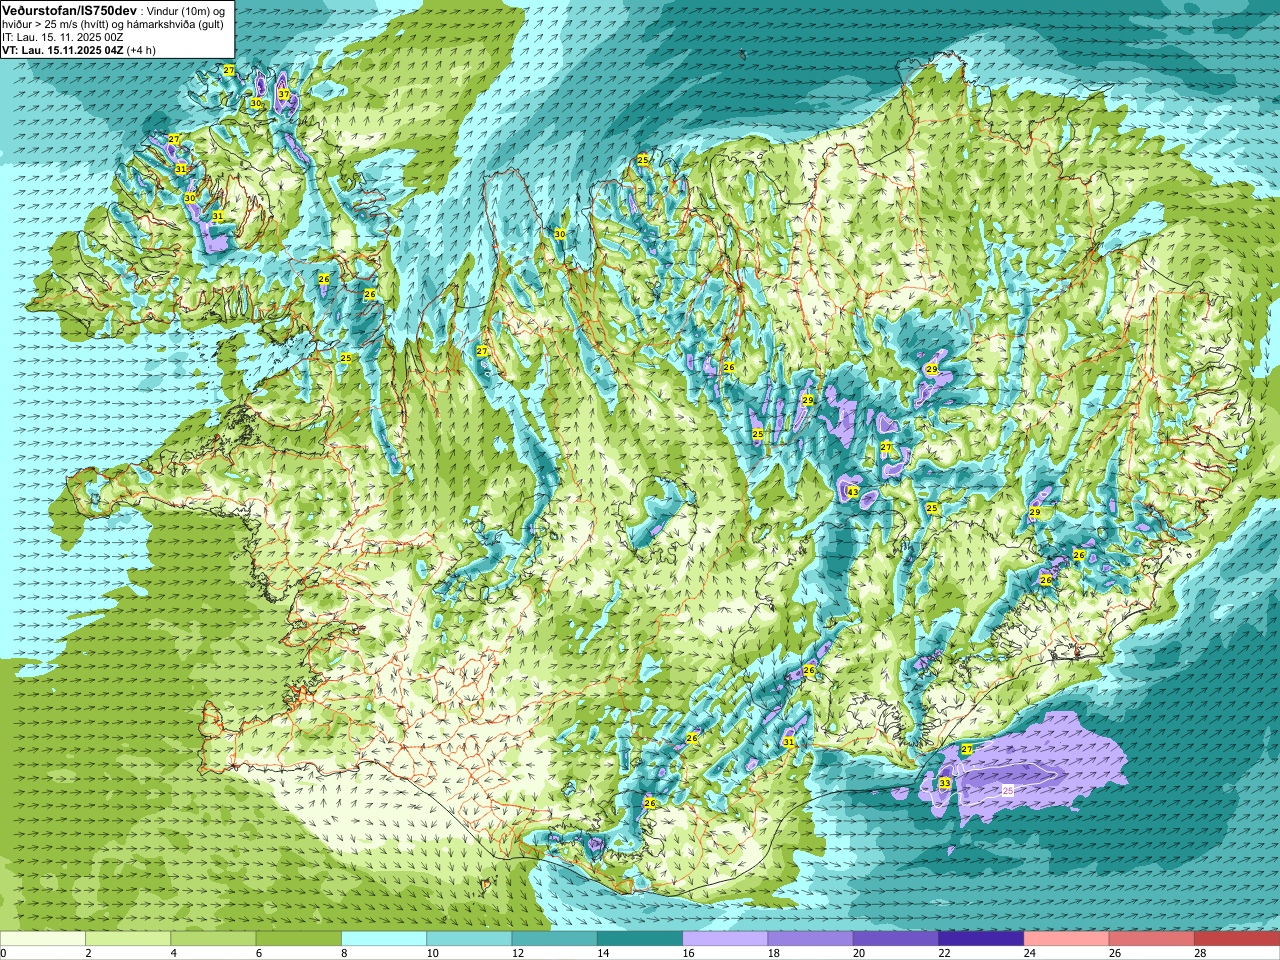Click the legend scale value 24
This screenshot has width=1280, height=960.
pyautogui.click(x=1029, y=953)
